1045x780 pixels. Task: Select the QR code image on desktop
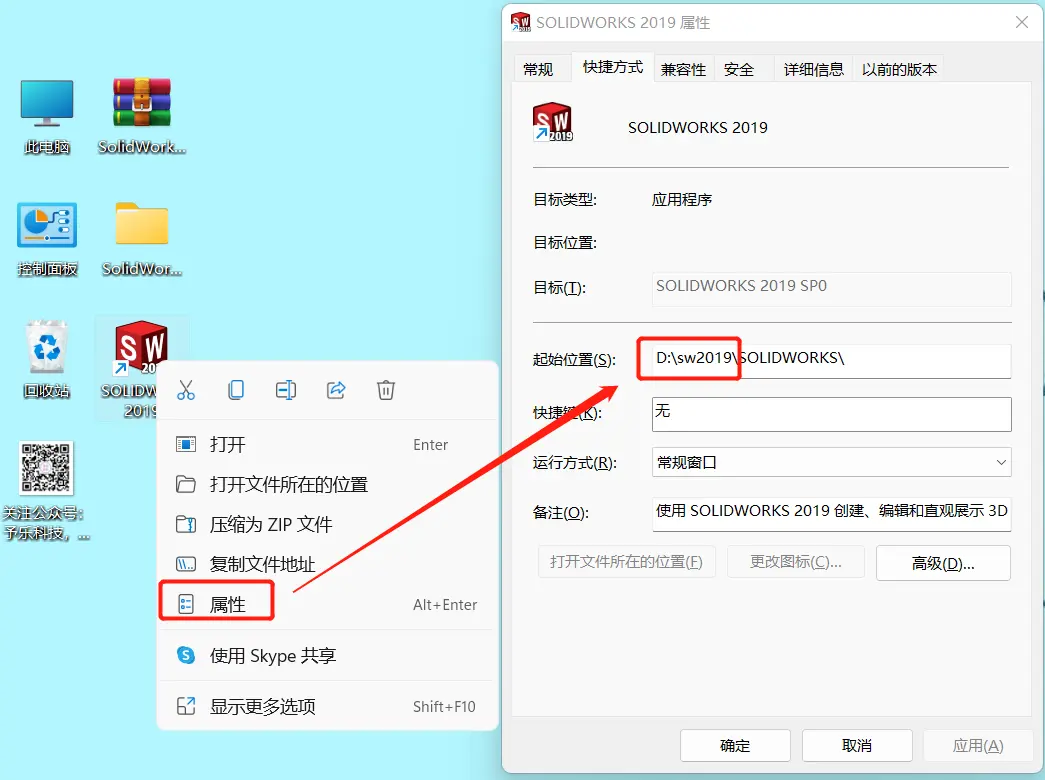point(45,467)
